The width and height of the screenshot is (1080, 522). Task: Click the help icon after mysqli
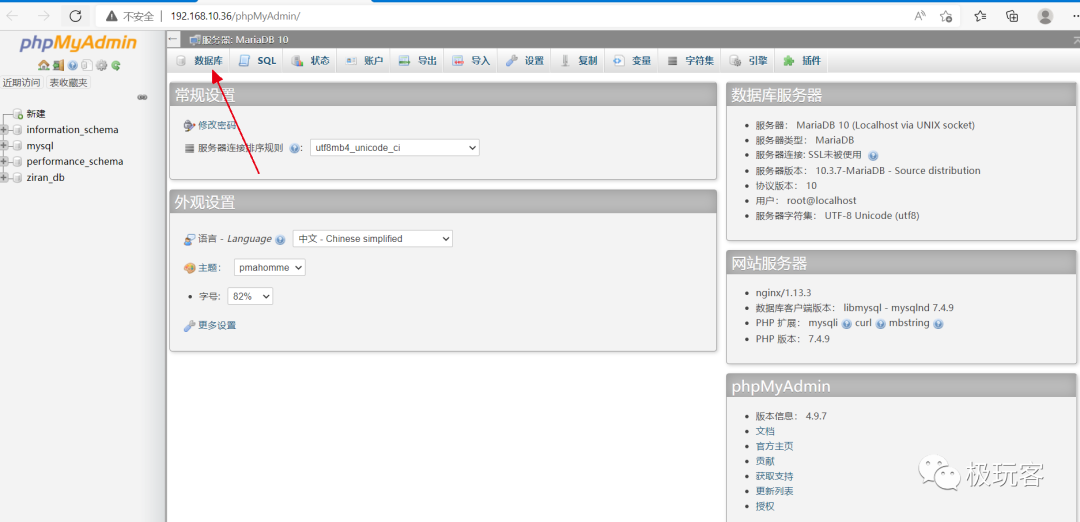[x=846, y=324]
